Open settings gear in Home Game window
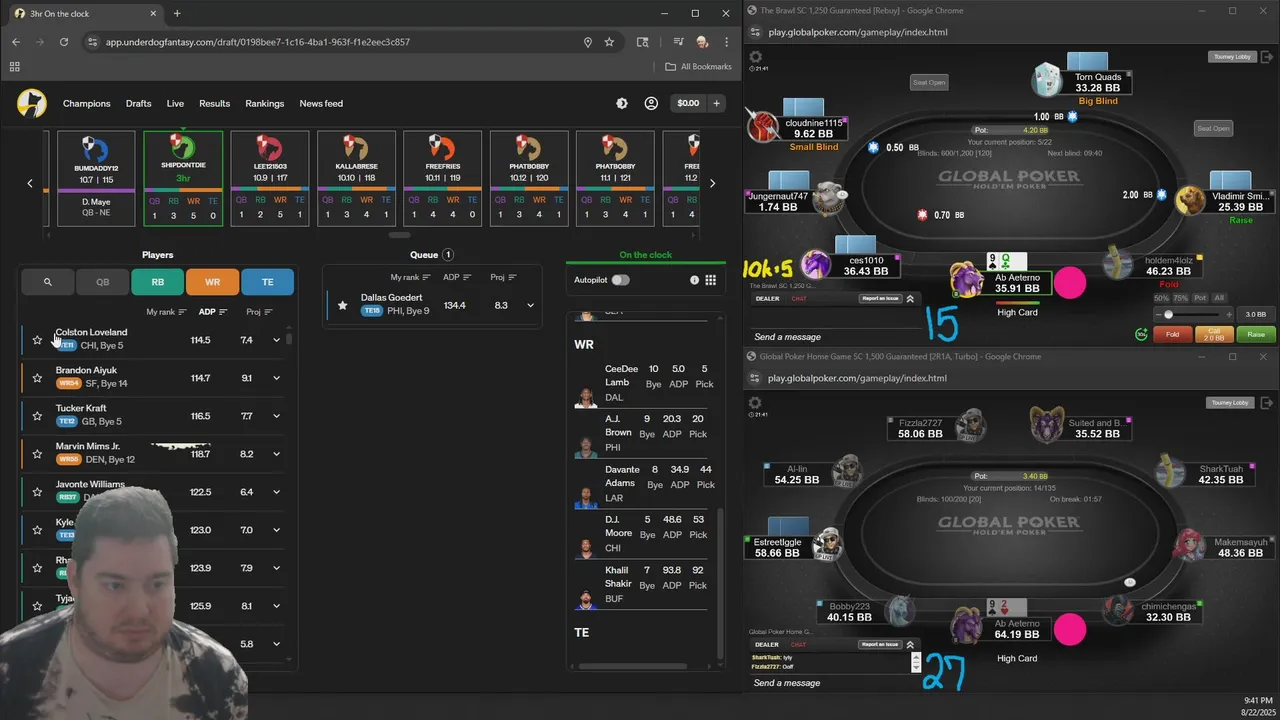This screenshot has width=1280, height=720. 755,403
